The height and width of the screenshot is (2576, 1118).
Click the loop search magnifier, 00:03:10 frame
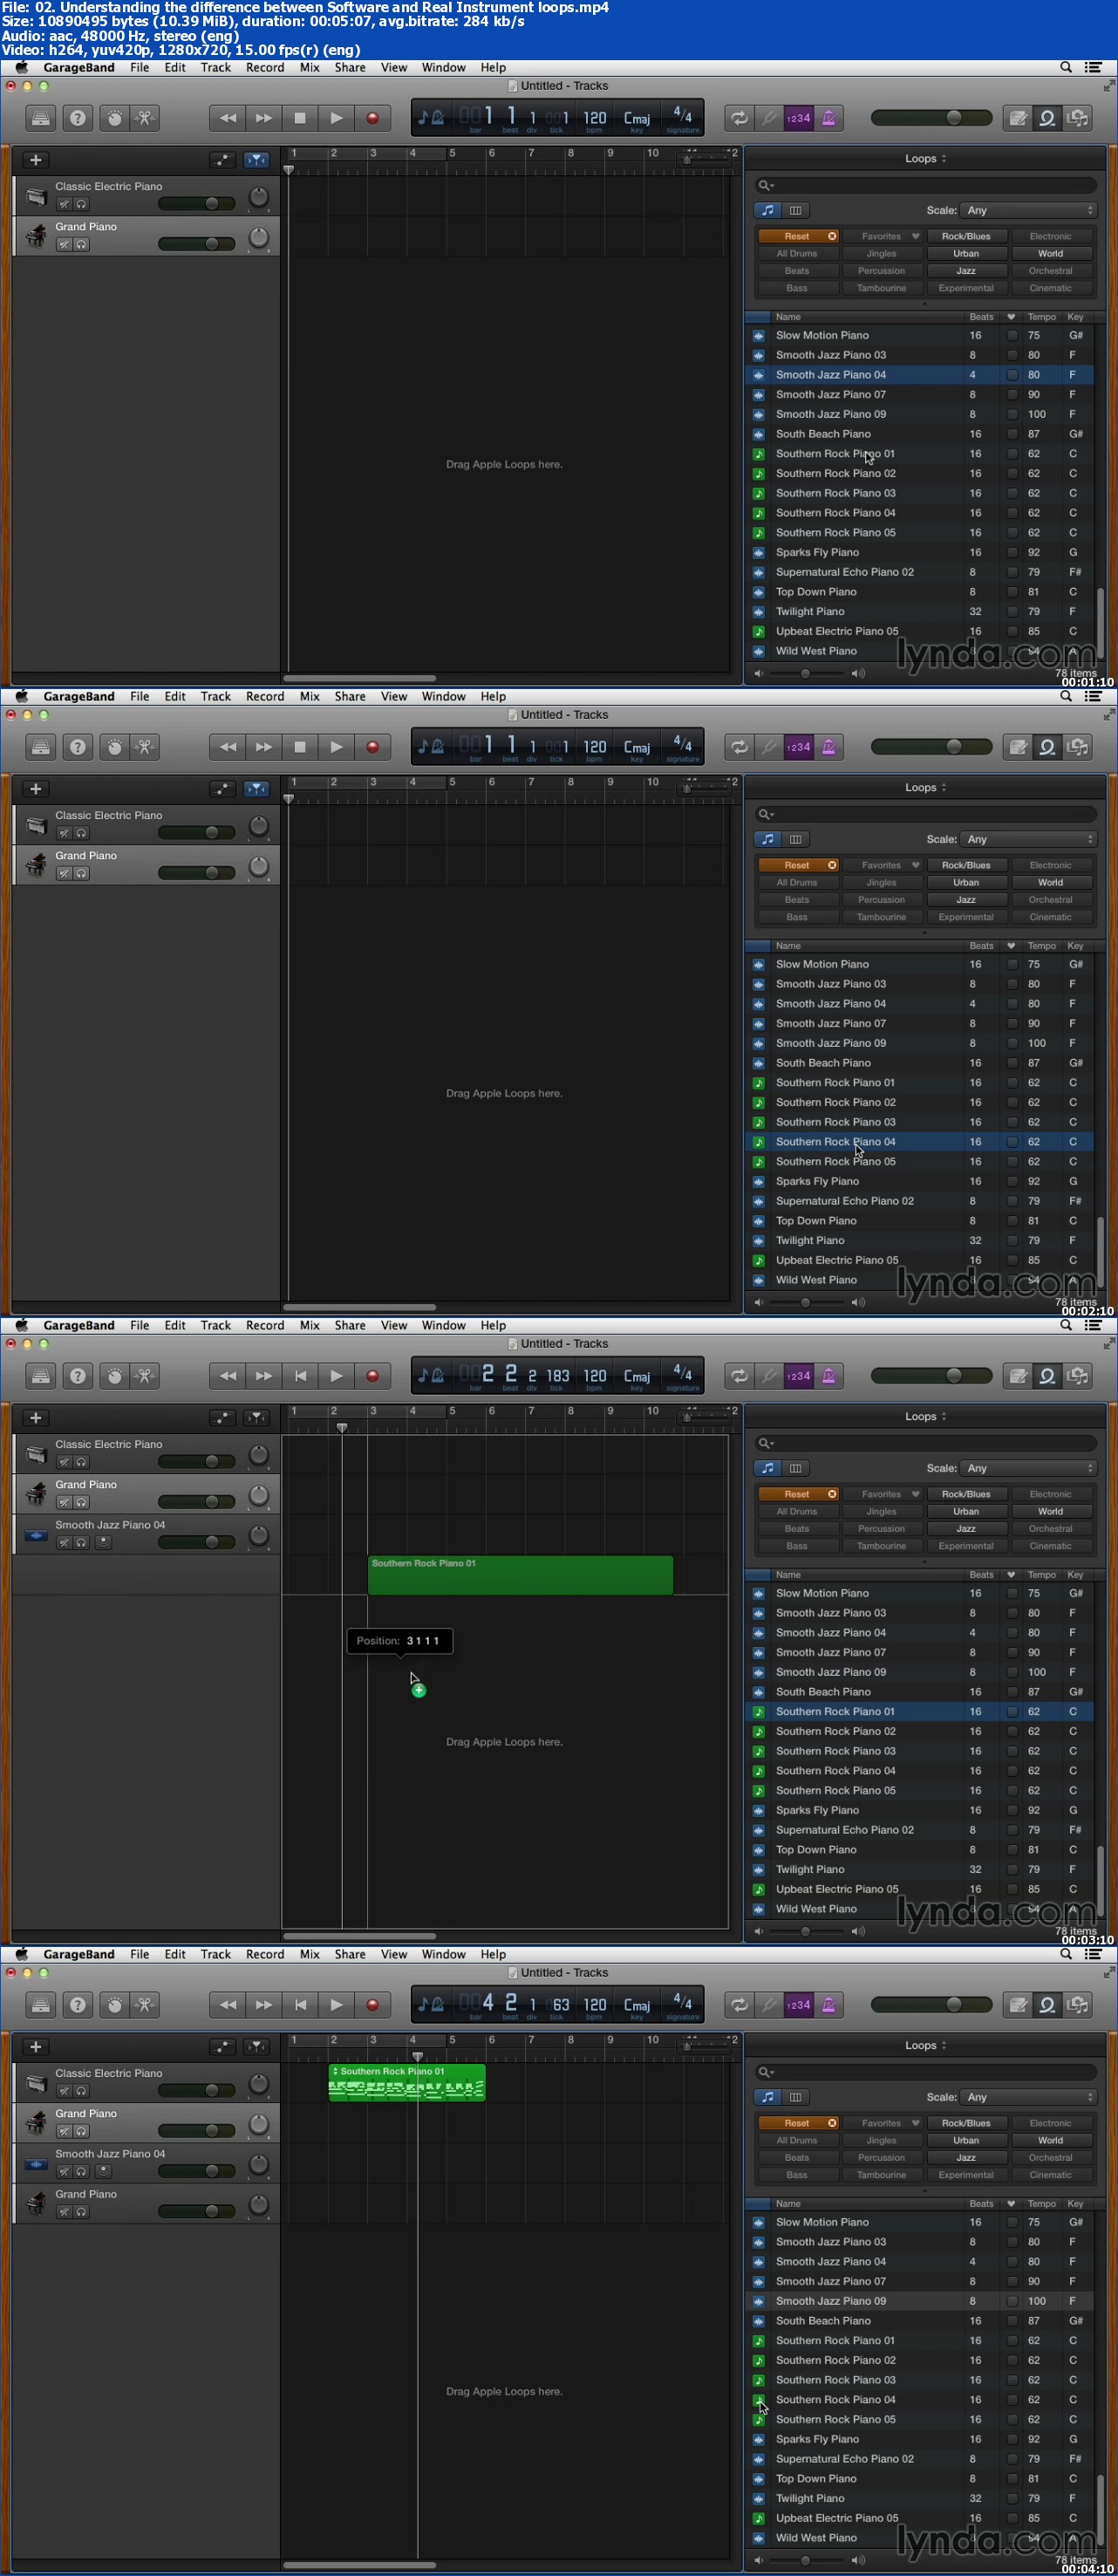[x=765, y=1443]
